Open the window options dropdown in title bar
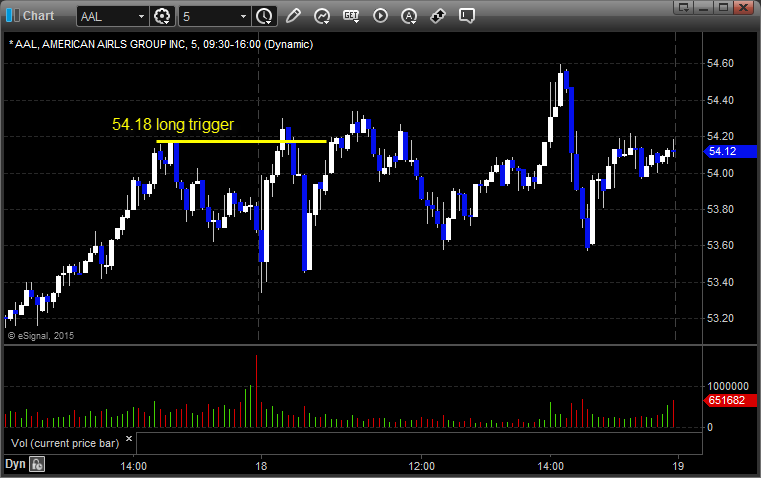 click(684, 7)
